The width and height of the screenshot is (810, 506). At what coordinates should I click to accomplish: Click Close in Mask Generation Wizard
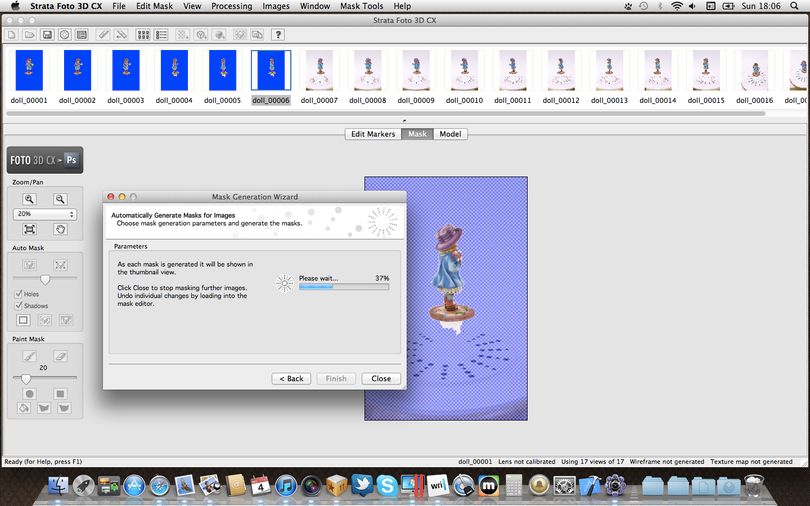tap(381, 378)
